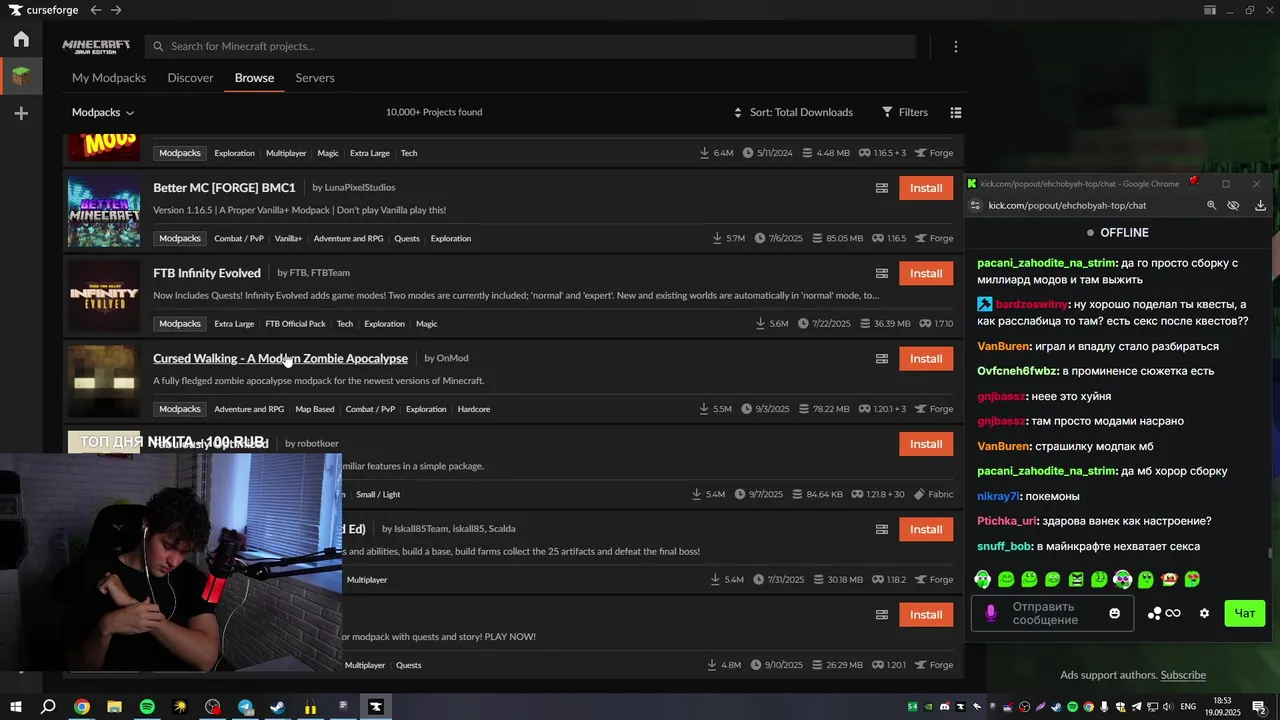Install FTB Infinity Evolved modpack
Screen dimensions: 1280x720
pyautogui.click(x=926, y=273)
